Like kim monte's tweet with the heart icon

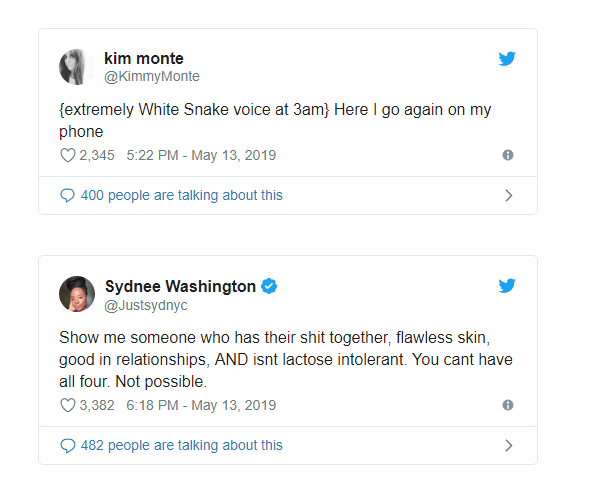coord(68,155)
